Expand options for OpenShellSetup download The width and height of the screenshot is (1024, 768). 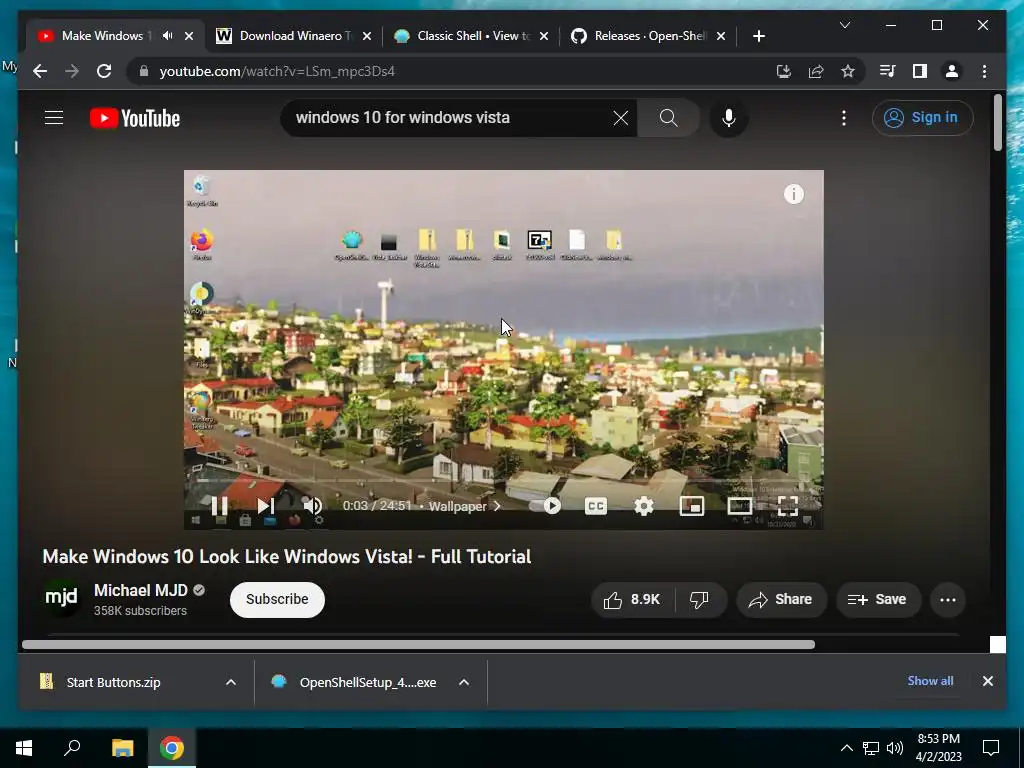[464, 682]
